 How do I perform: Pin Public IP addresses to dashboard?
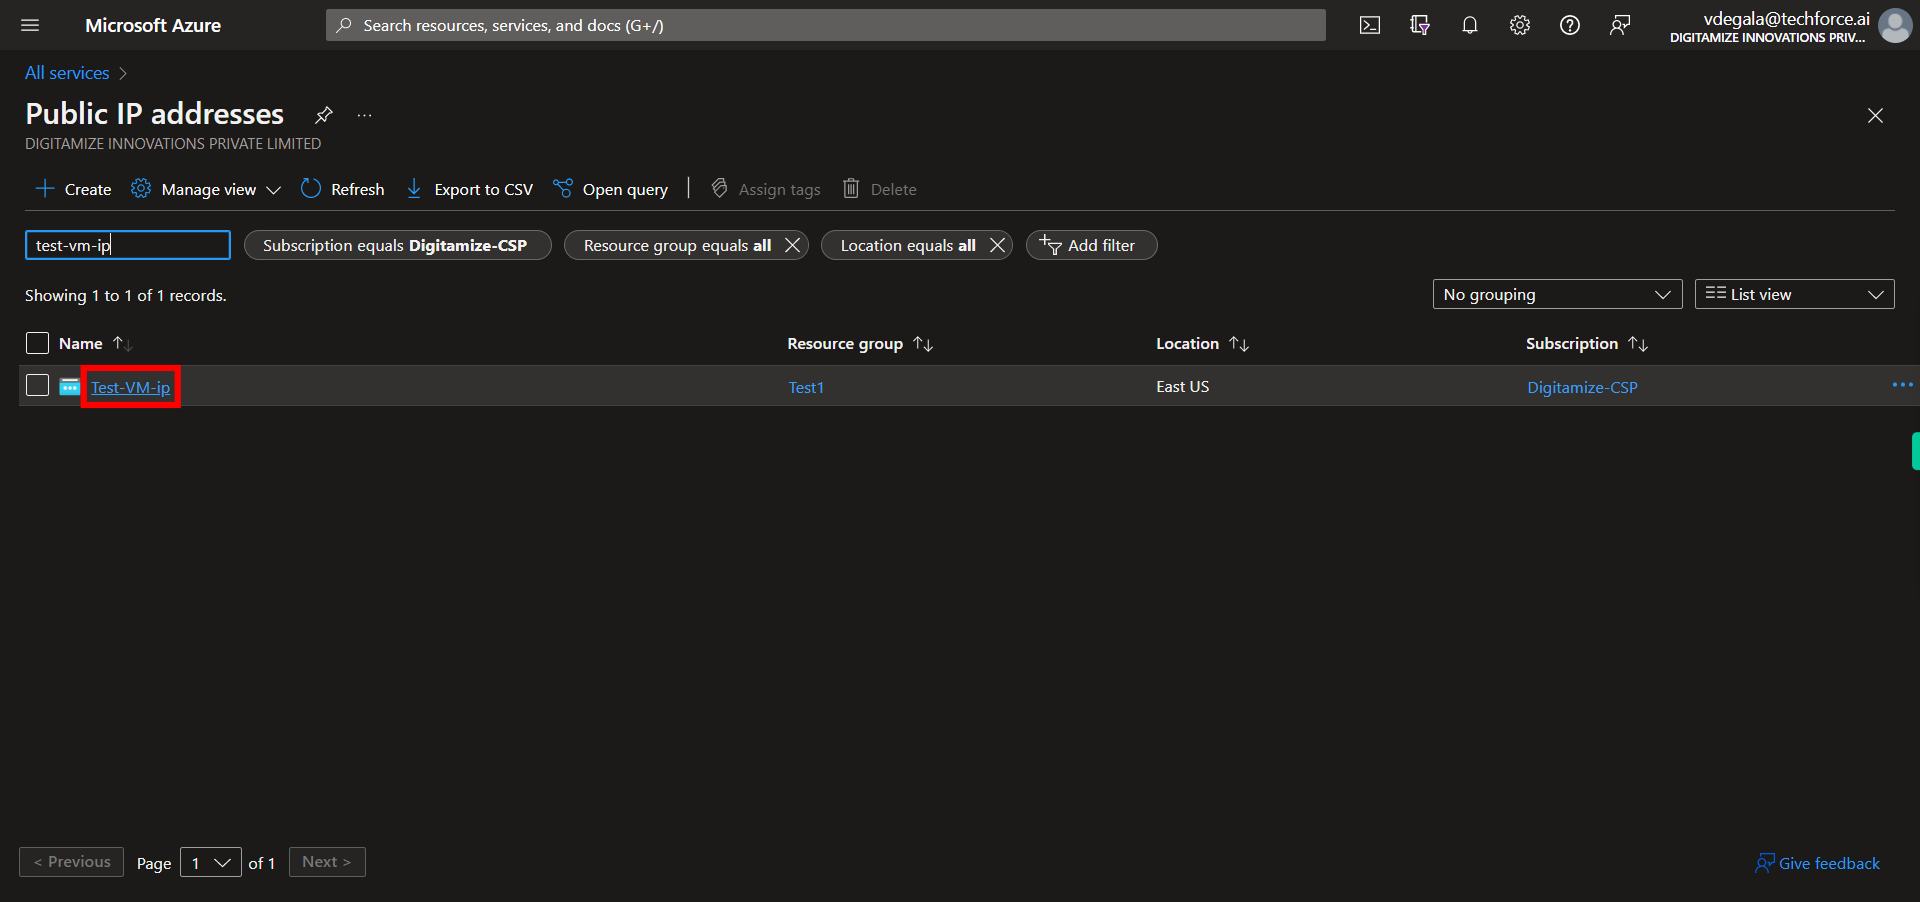point(324,114)
